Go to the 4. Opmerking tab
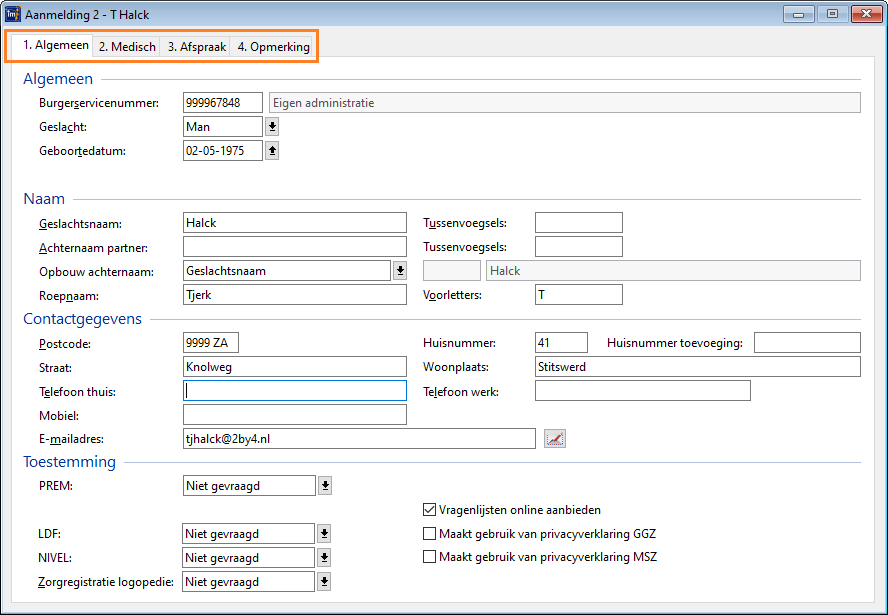The height and width of the screenshot is (615, 888). click(273, 47)
